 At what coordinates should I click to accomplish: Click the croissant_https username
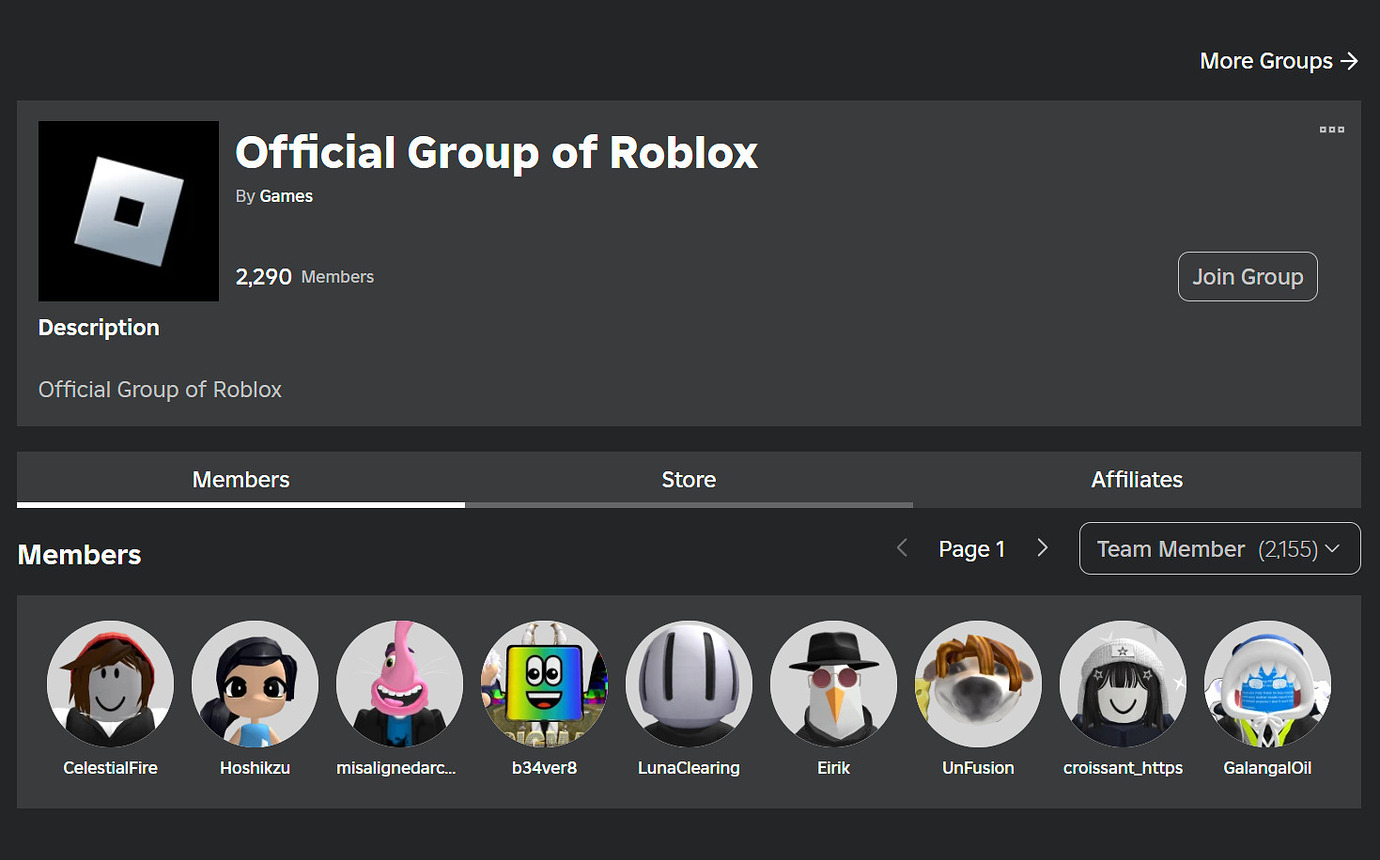(x=1122, y=768)
